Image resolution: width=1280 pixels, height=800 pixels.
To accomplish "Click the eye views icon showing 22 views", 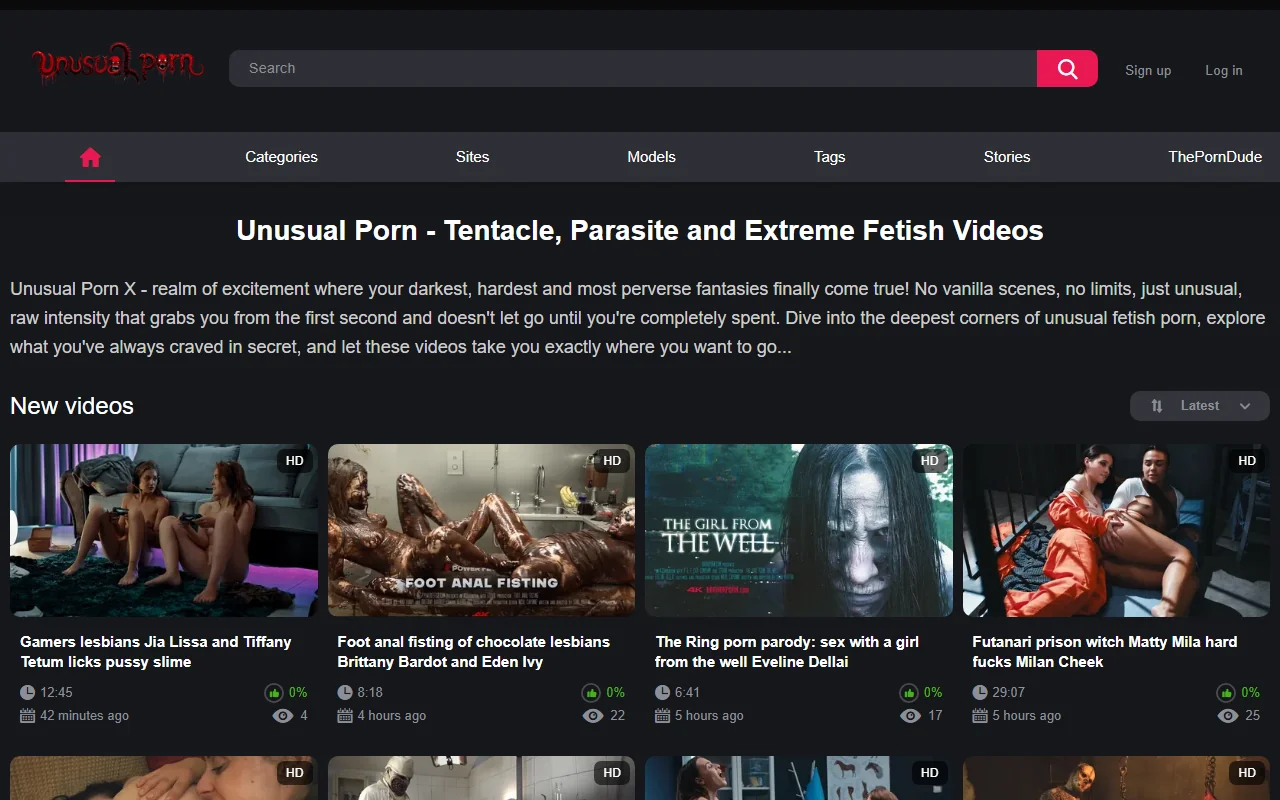I will 592,716.
